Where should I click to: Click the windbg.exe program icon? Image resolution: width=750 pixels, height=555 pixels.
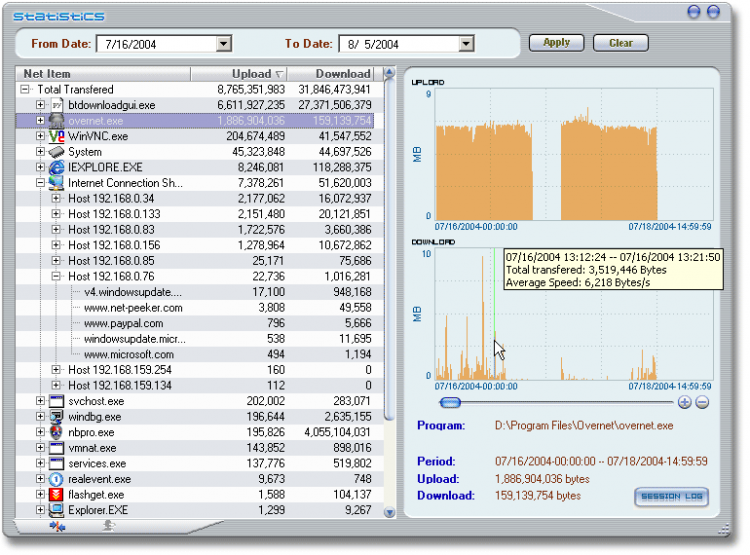point(57,417)
